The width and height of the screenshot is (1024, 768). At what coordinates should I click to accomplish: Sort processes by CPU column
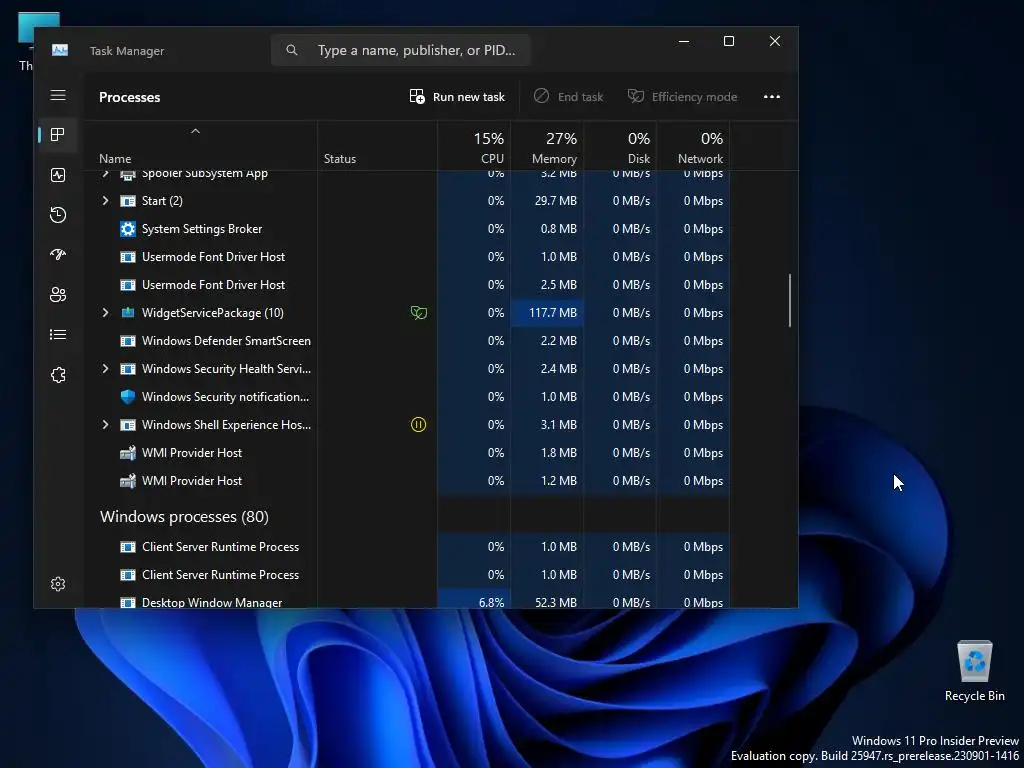tap(474, 147)
